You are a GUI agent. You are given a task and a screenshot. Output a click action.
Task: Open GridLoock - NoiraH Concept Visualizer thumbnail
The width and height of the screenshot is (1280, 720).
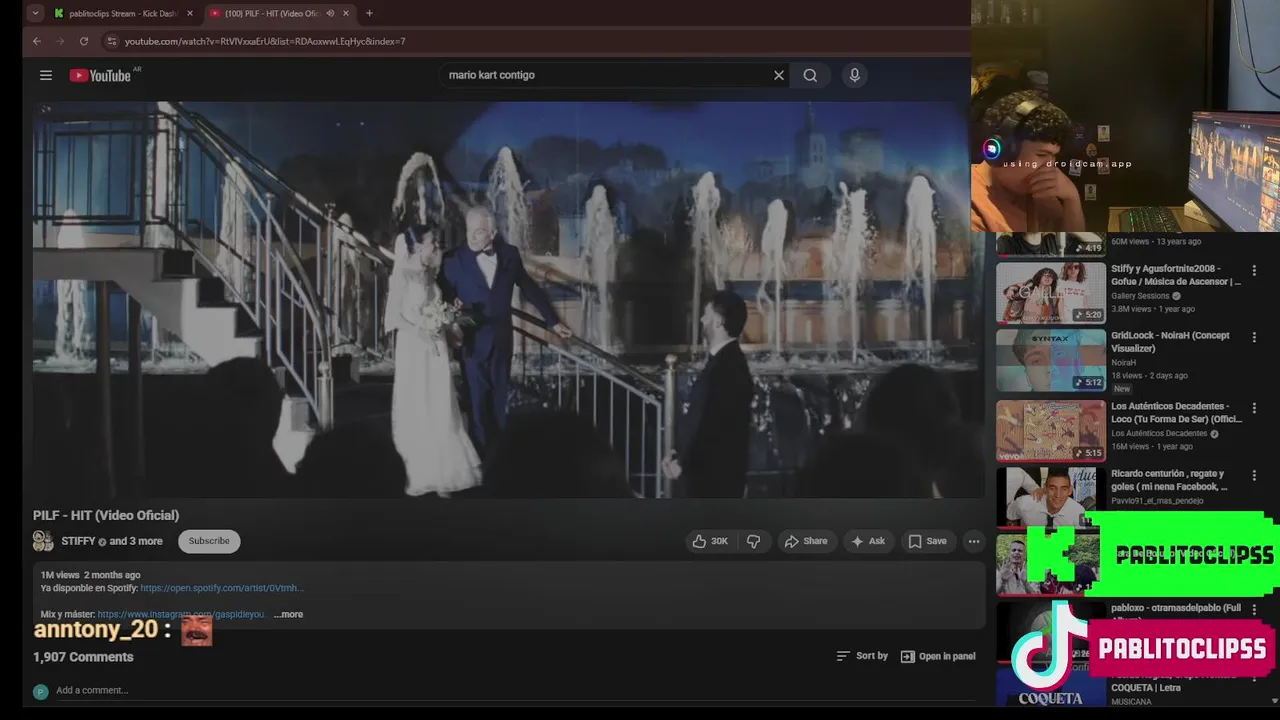(x=1051, y=361)
